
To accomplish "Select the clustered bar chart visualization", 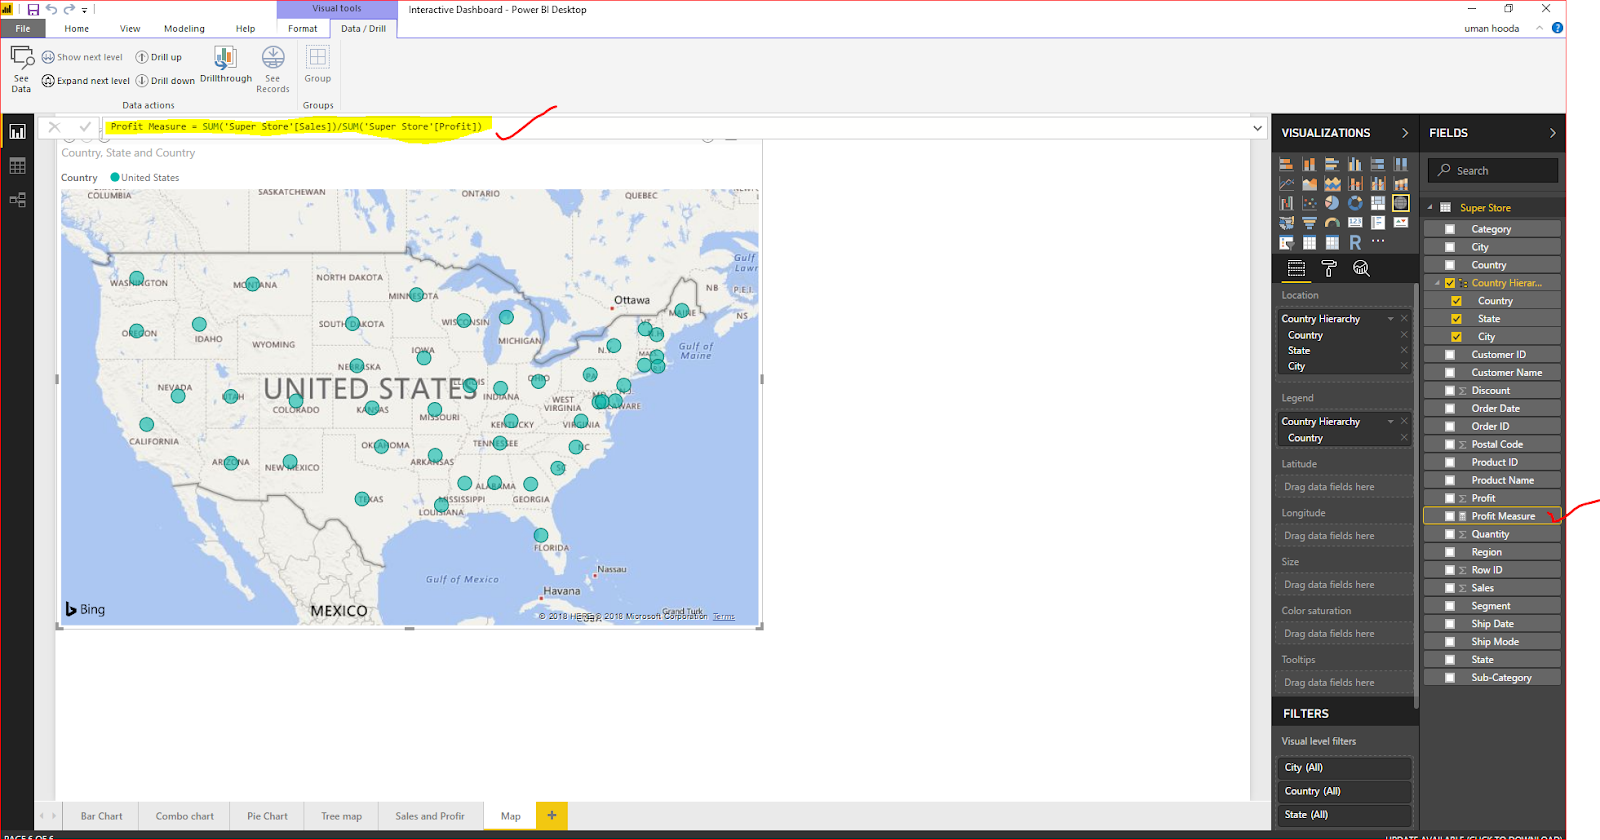I will pos(1332,164).
